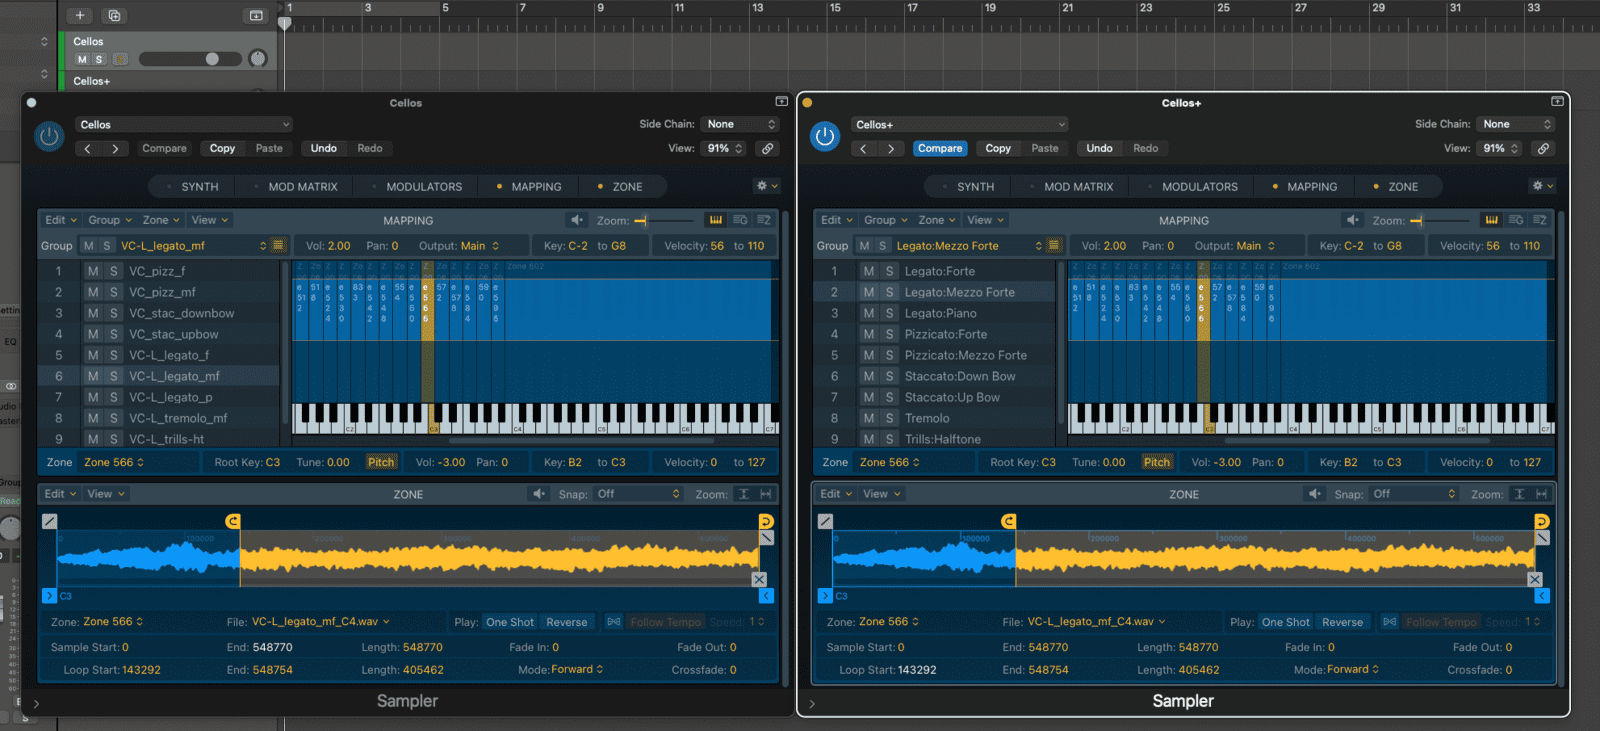Click the speaker preview icon in the left Mapping pane
This screenshot has height=731, width=1600.
coord(577,220)
